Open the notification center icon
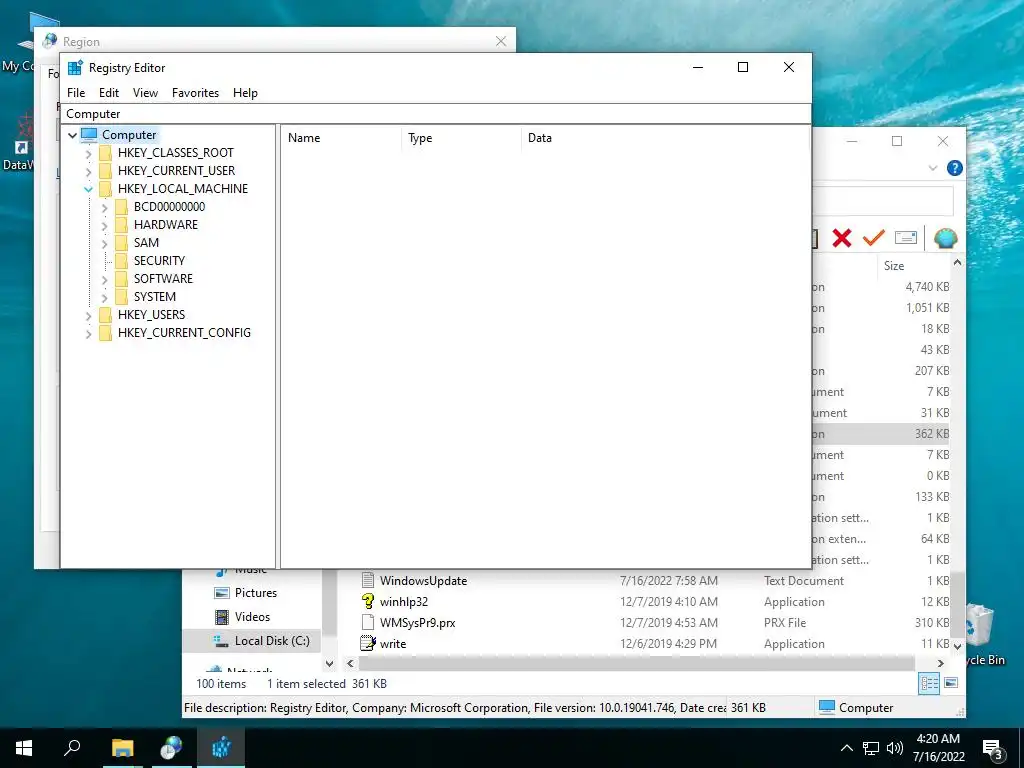 (992, 748)
